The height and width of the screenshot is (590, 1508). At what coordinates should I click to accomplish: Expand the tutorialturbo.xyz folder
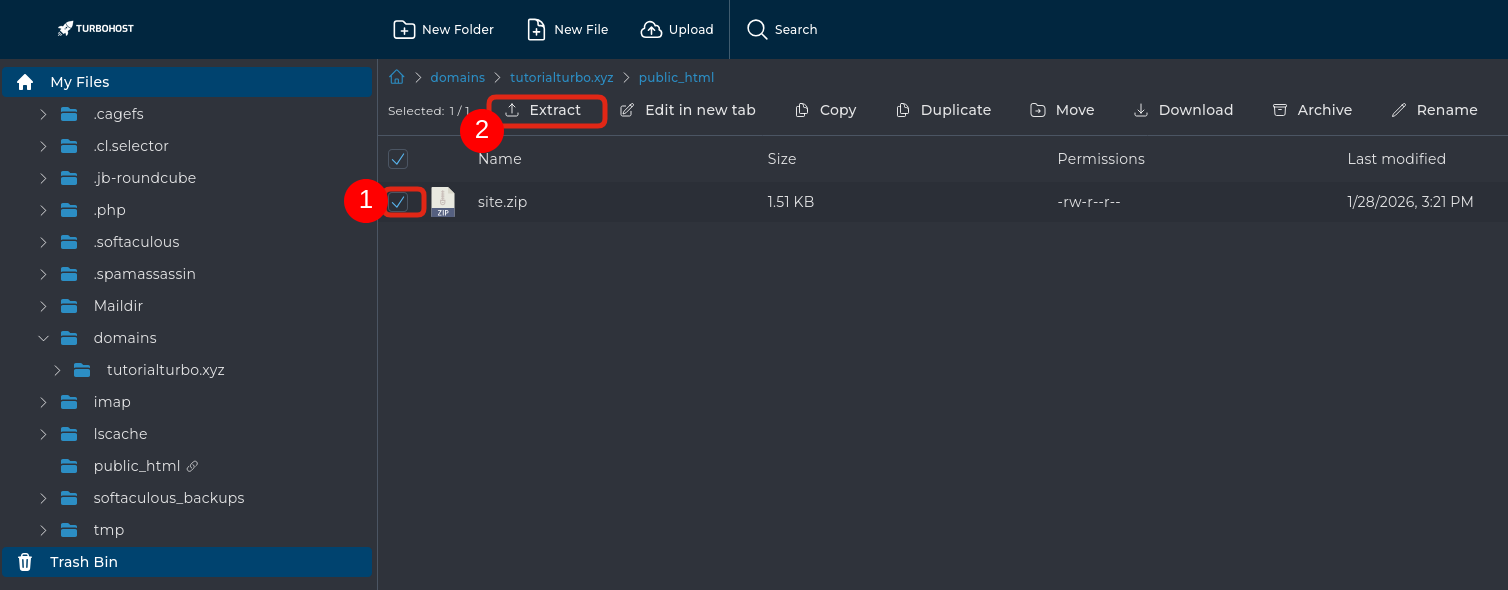(x=56, y=370)
